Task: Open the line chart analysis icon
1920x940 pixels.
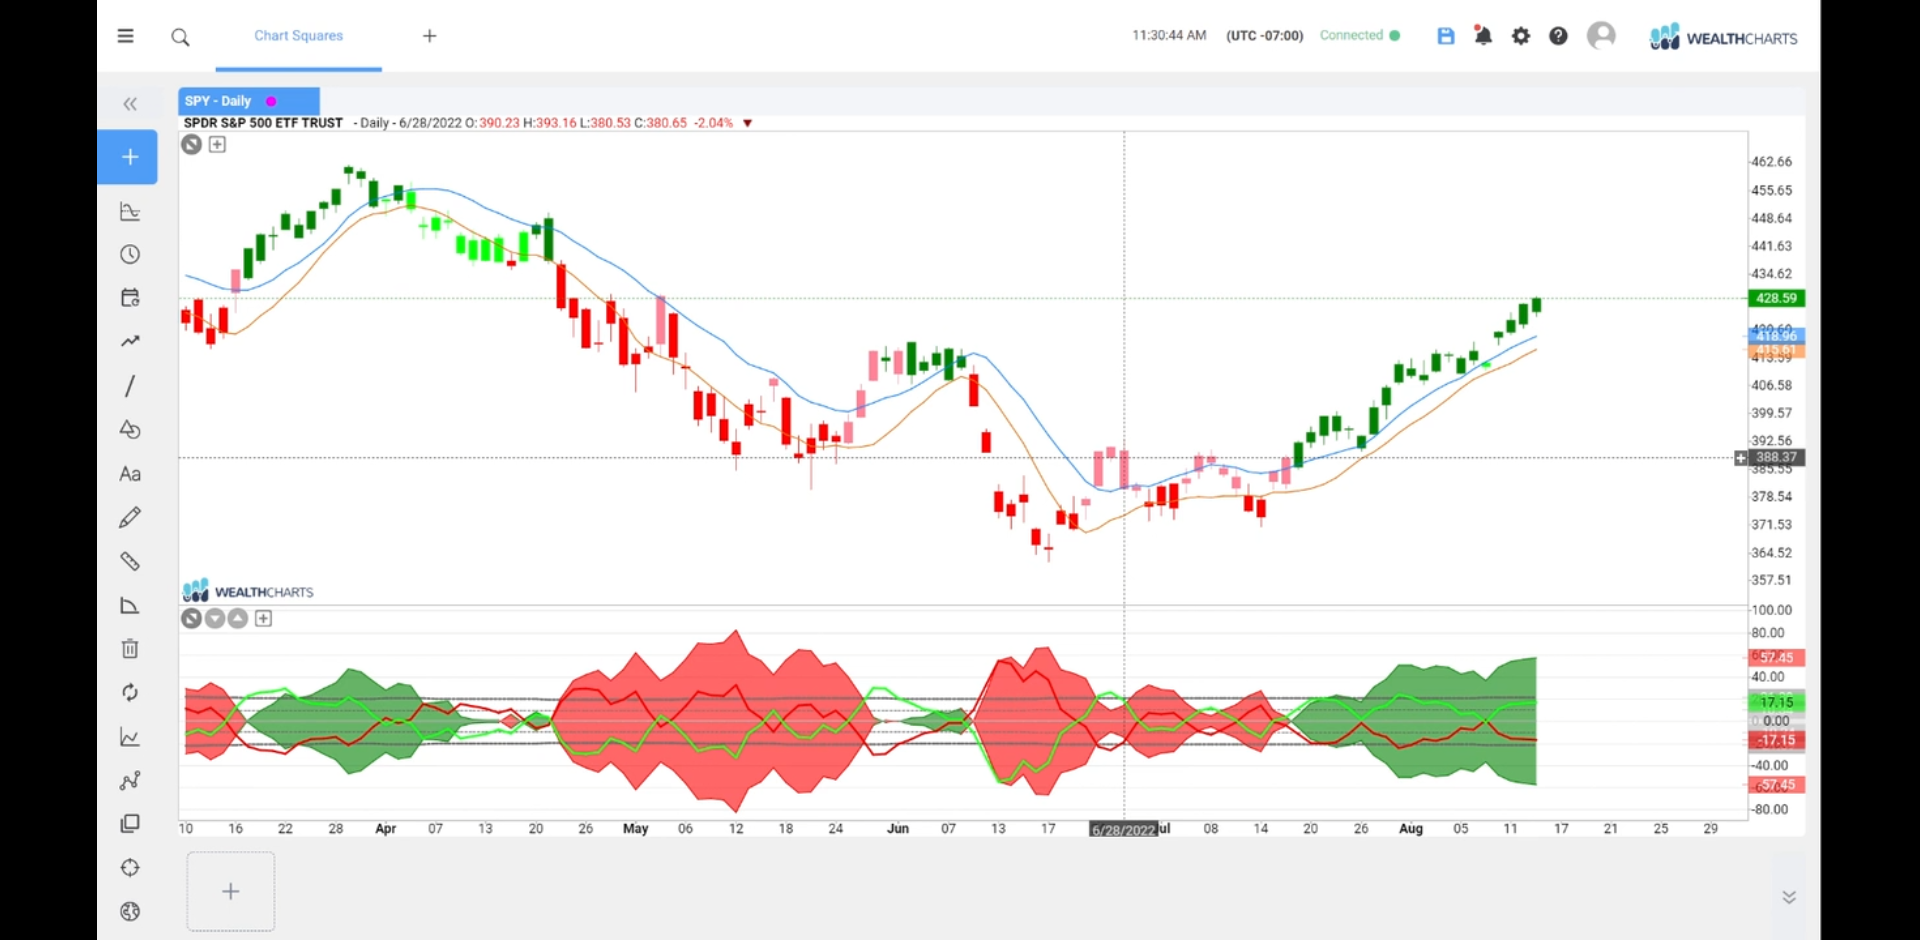Action: click(x=130, y=737)
